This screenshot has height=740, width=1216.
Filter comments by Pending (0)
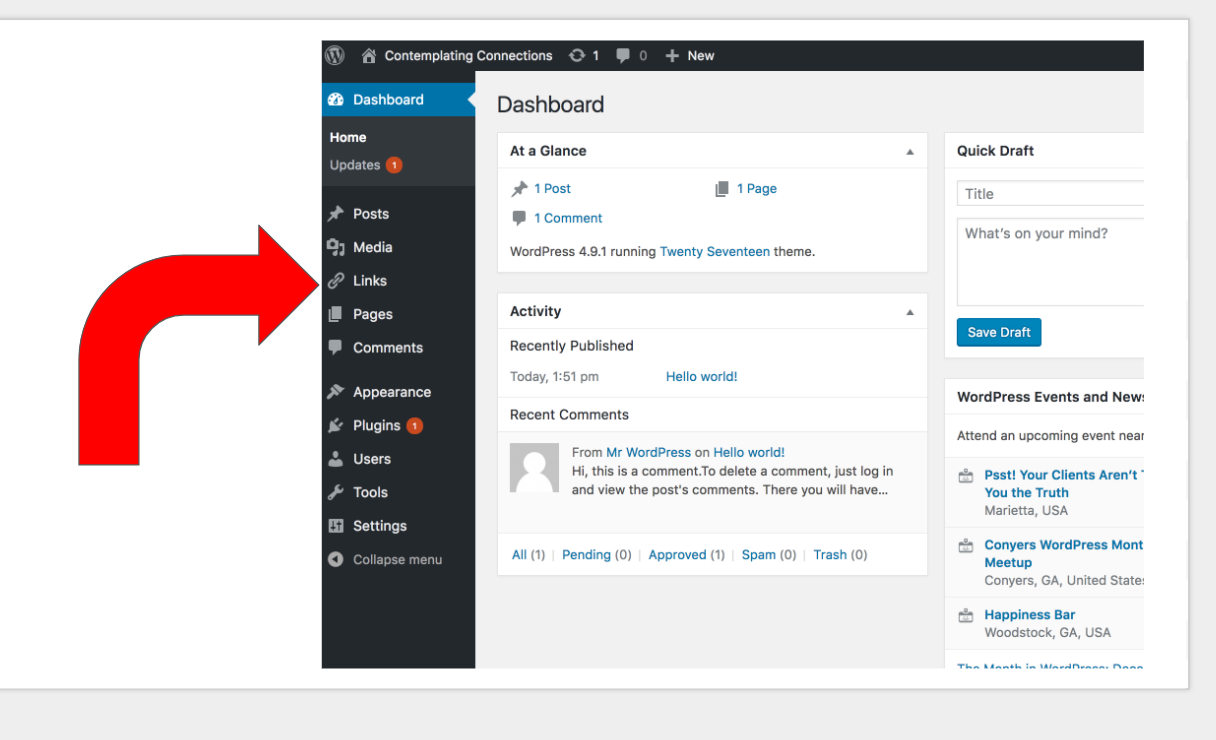click(597, 555)
